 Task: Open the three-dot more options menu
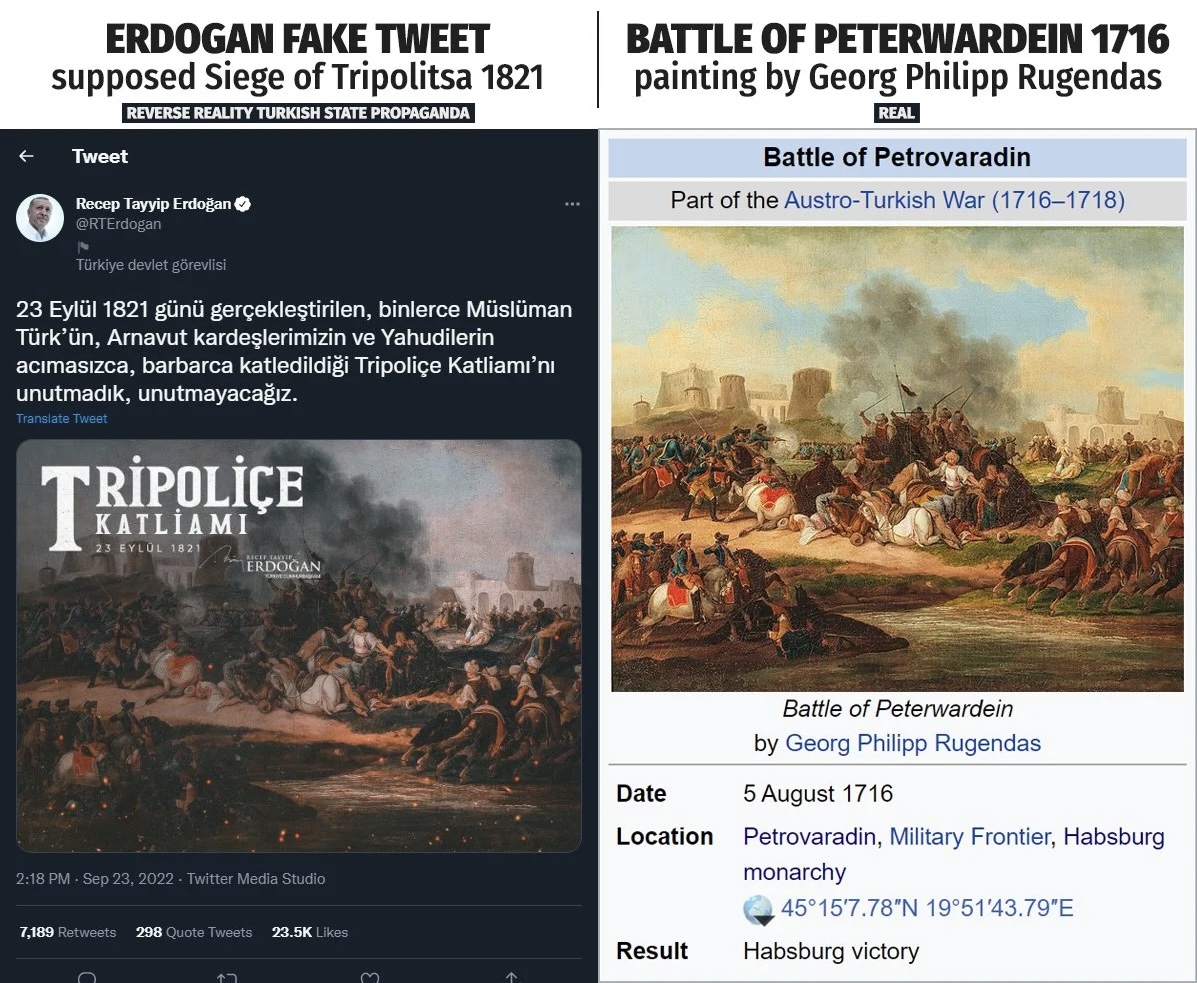pyautogui.click(x=572, y=204)
